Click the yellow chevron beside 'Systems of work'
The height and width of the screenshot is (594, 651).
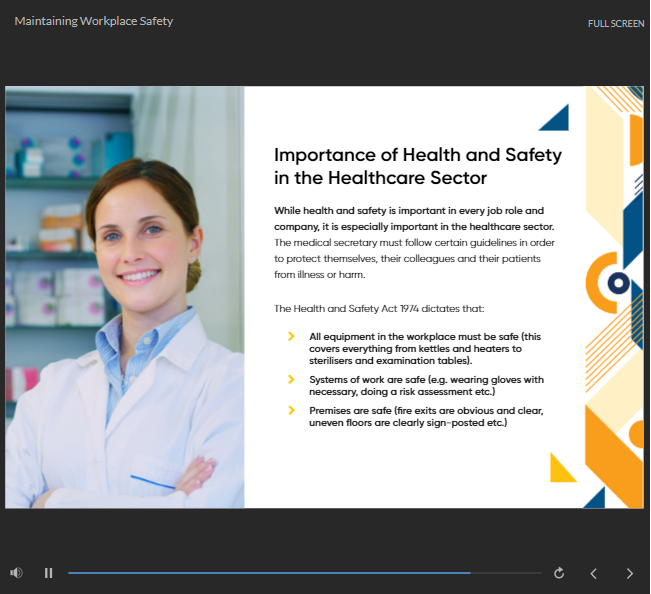point(291,379)
